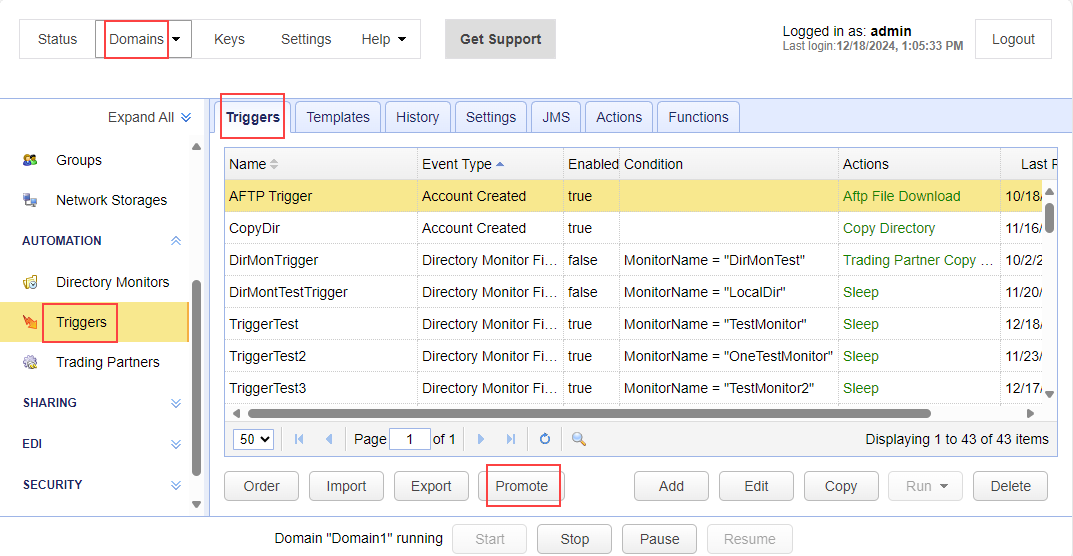Click the Groups icon in sidebar
The image size is (1073, 556).
(x=31, y=160)
